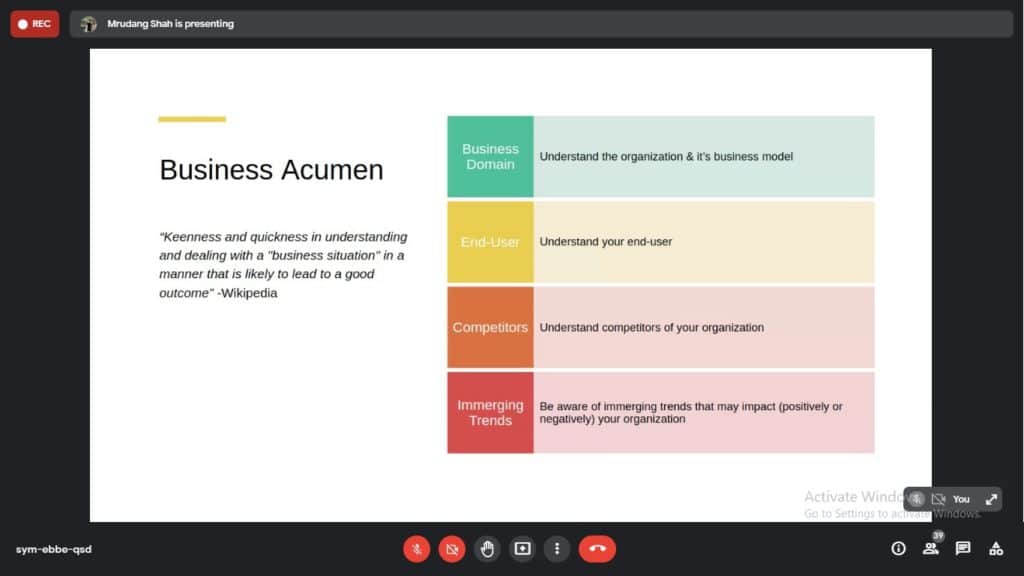Turn on your camera

452,548
